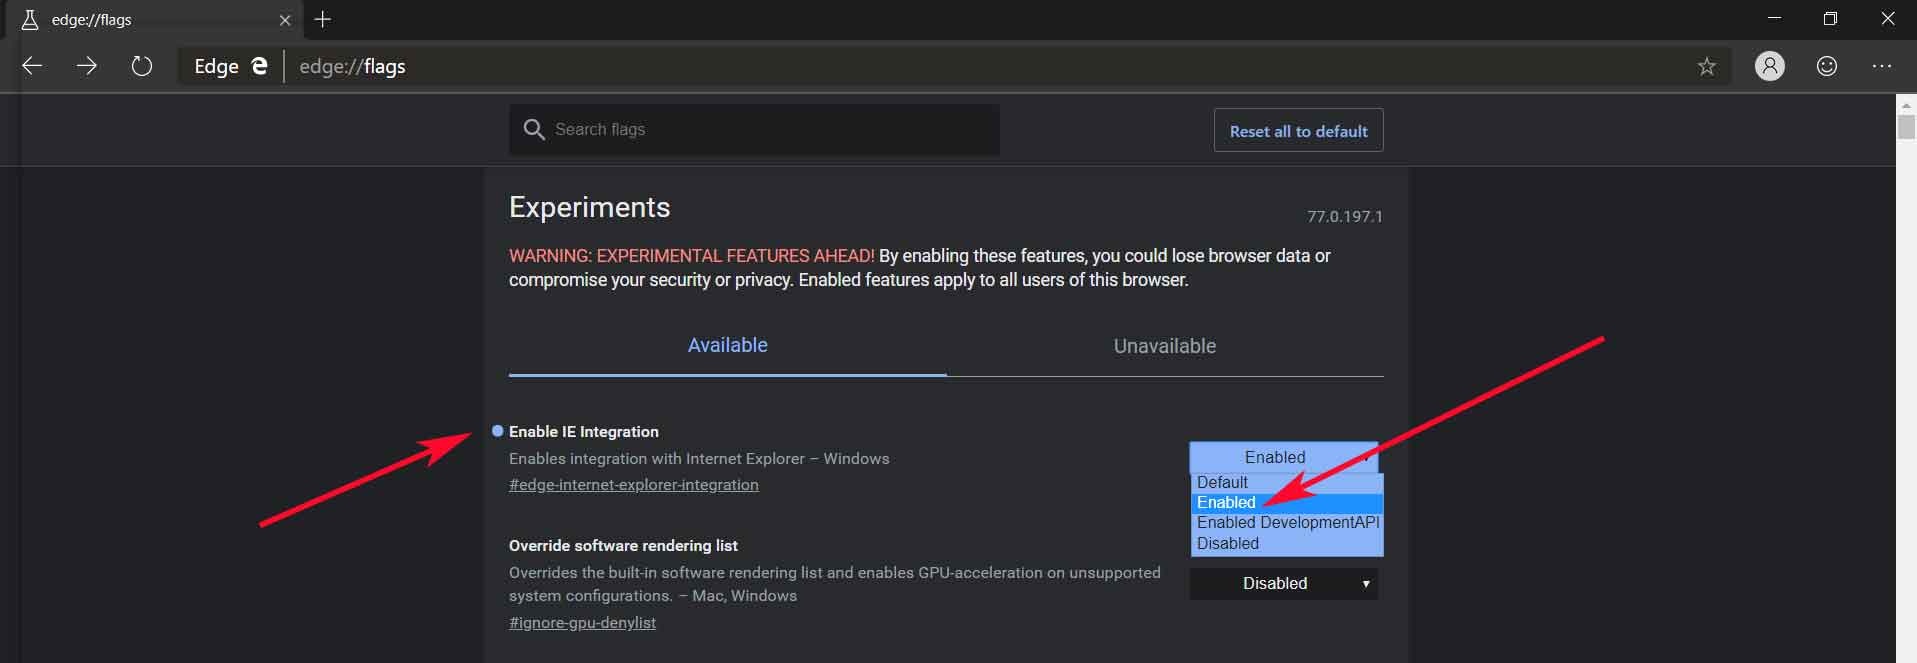Reload the page with refresh icon

(142, 66)
